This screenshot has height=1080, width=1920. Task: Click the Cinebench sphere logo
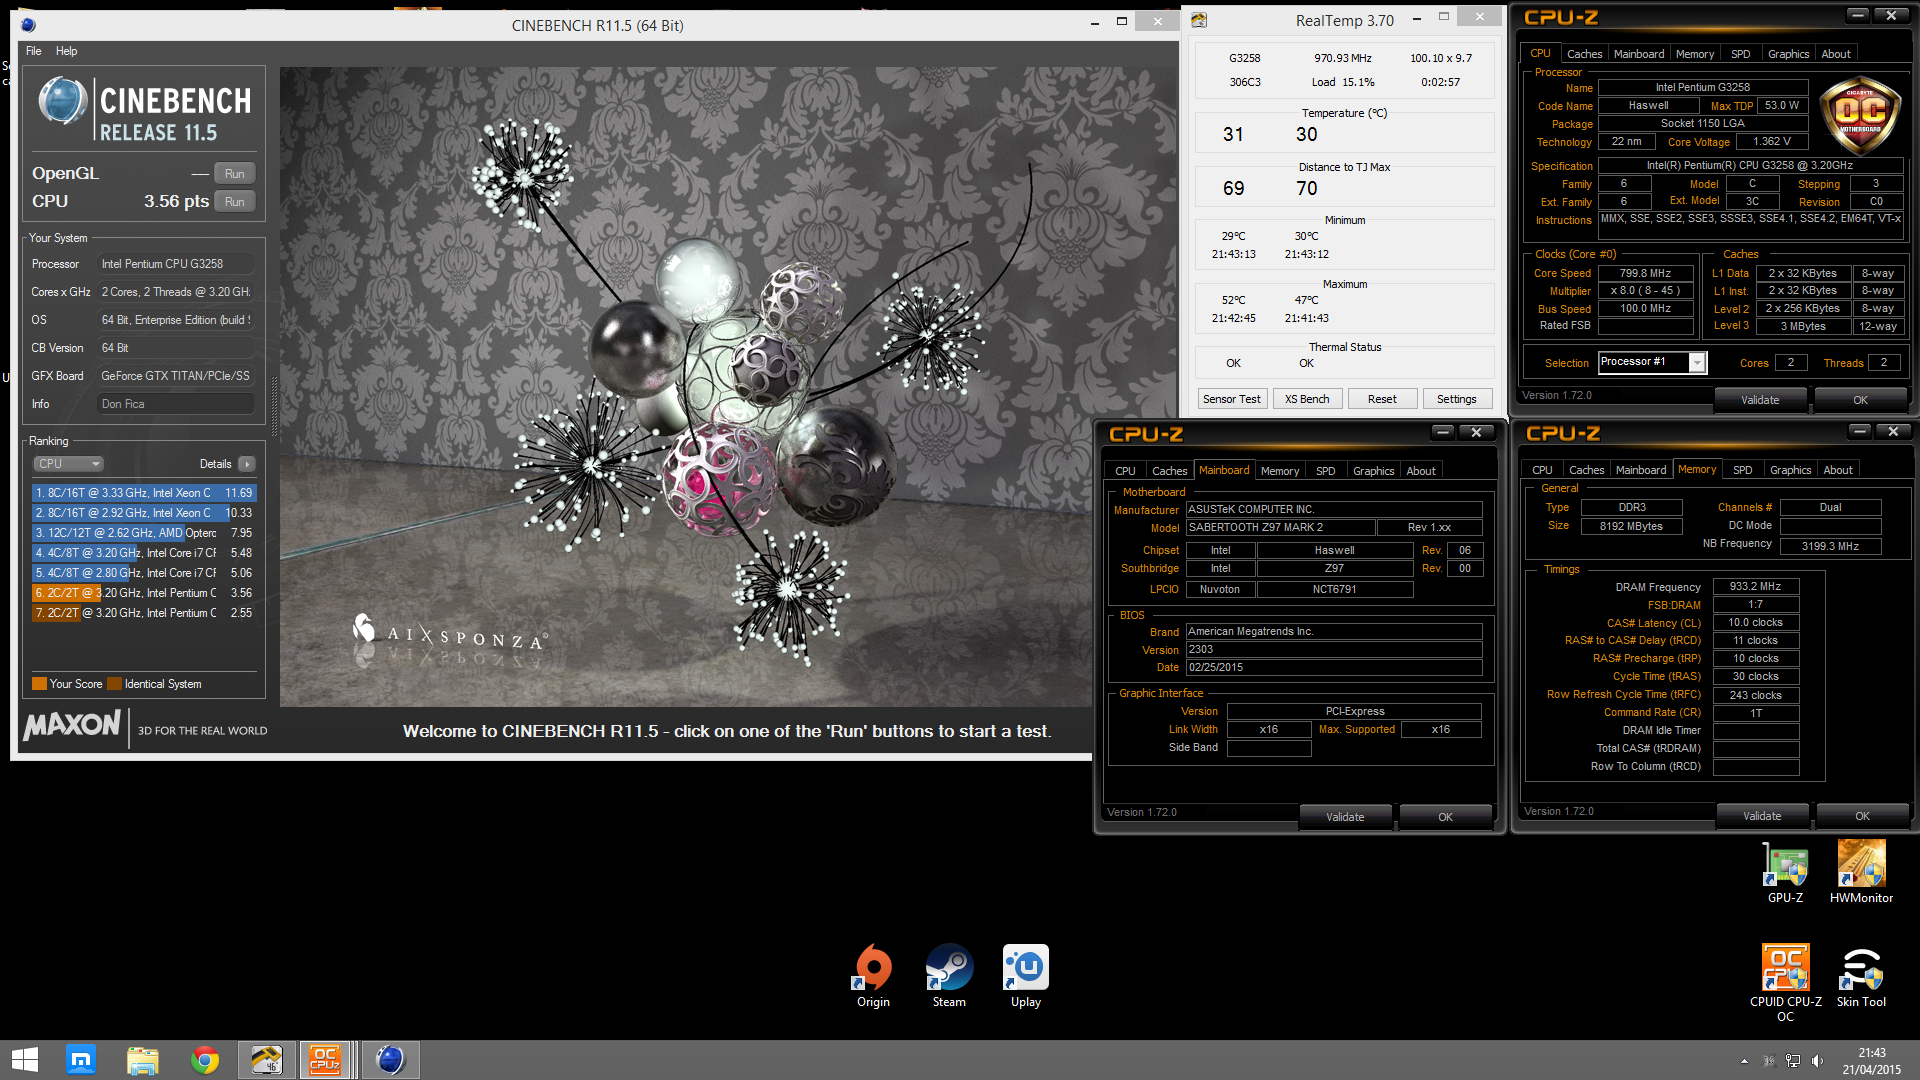[62, 102]
